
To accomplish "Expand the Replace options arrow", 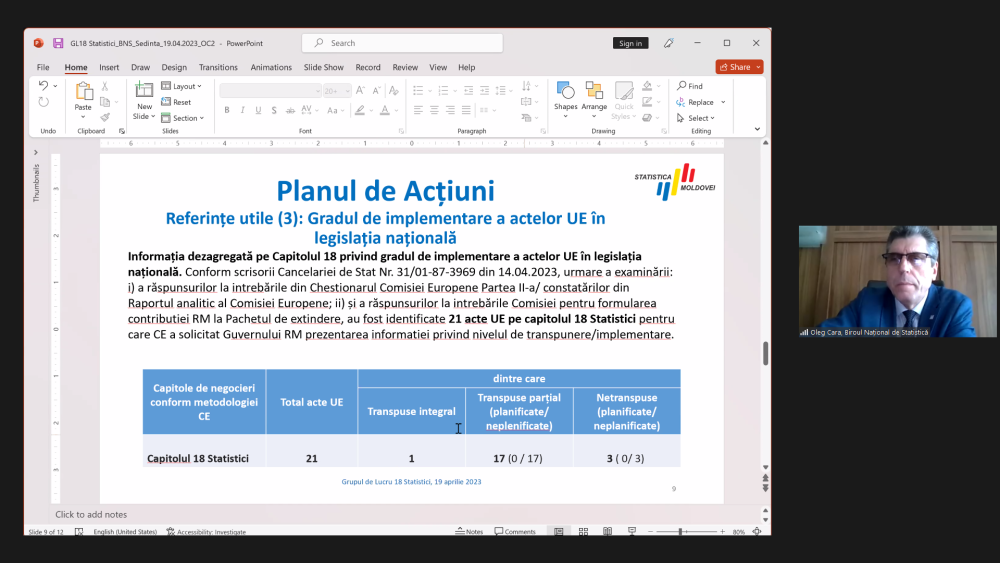I will coord(723,102).
